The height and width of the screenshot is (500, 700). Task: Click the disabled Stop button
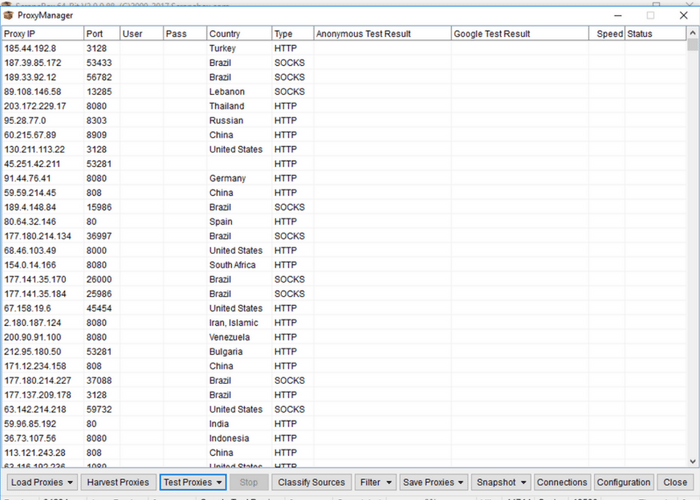coord(248,482)
